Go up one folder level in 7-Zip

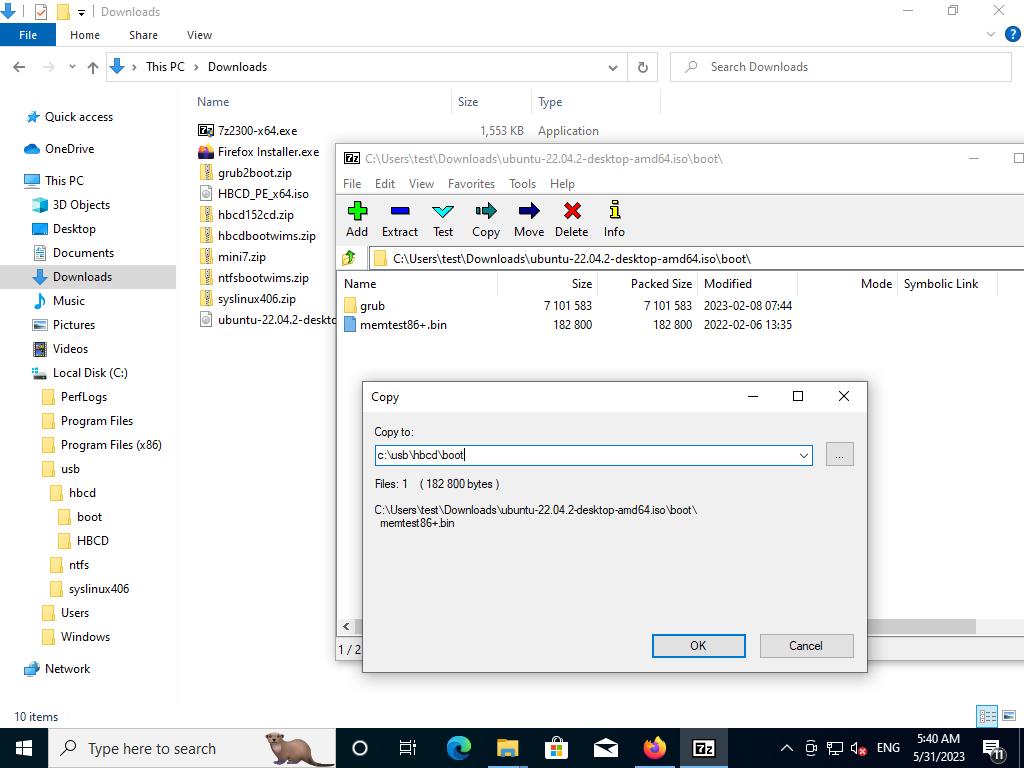pos(349,258)
